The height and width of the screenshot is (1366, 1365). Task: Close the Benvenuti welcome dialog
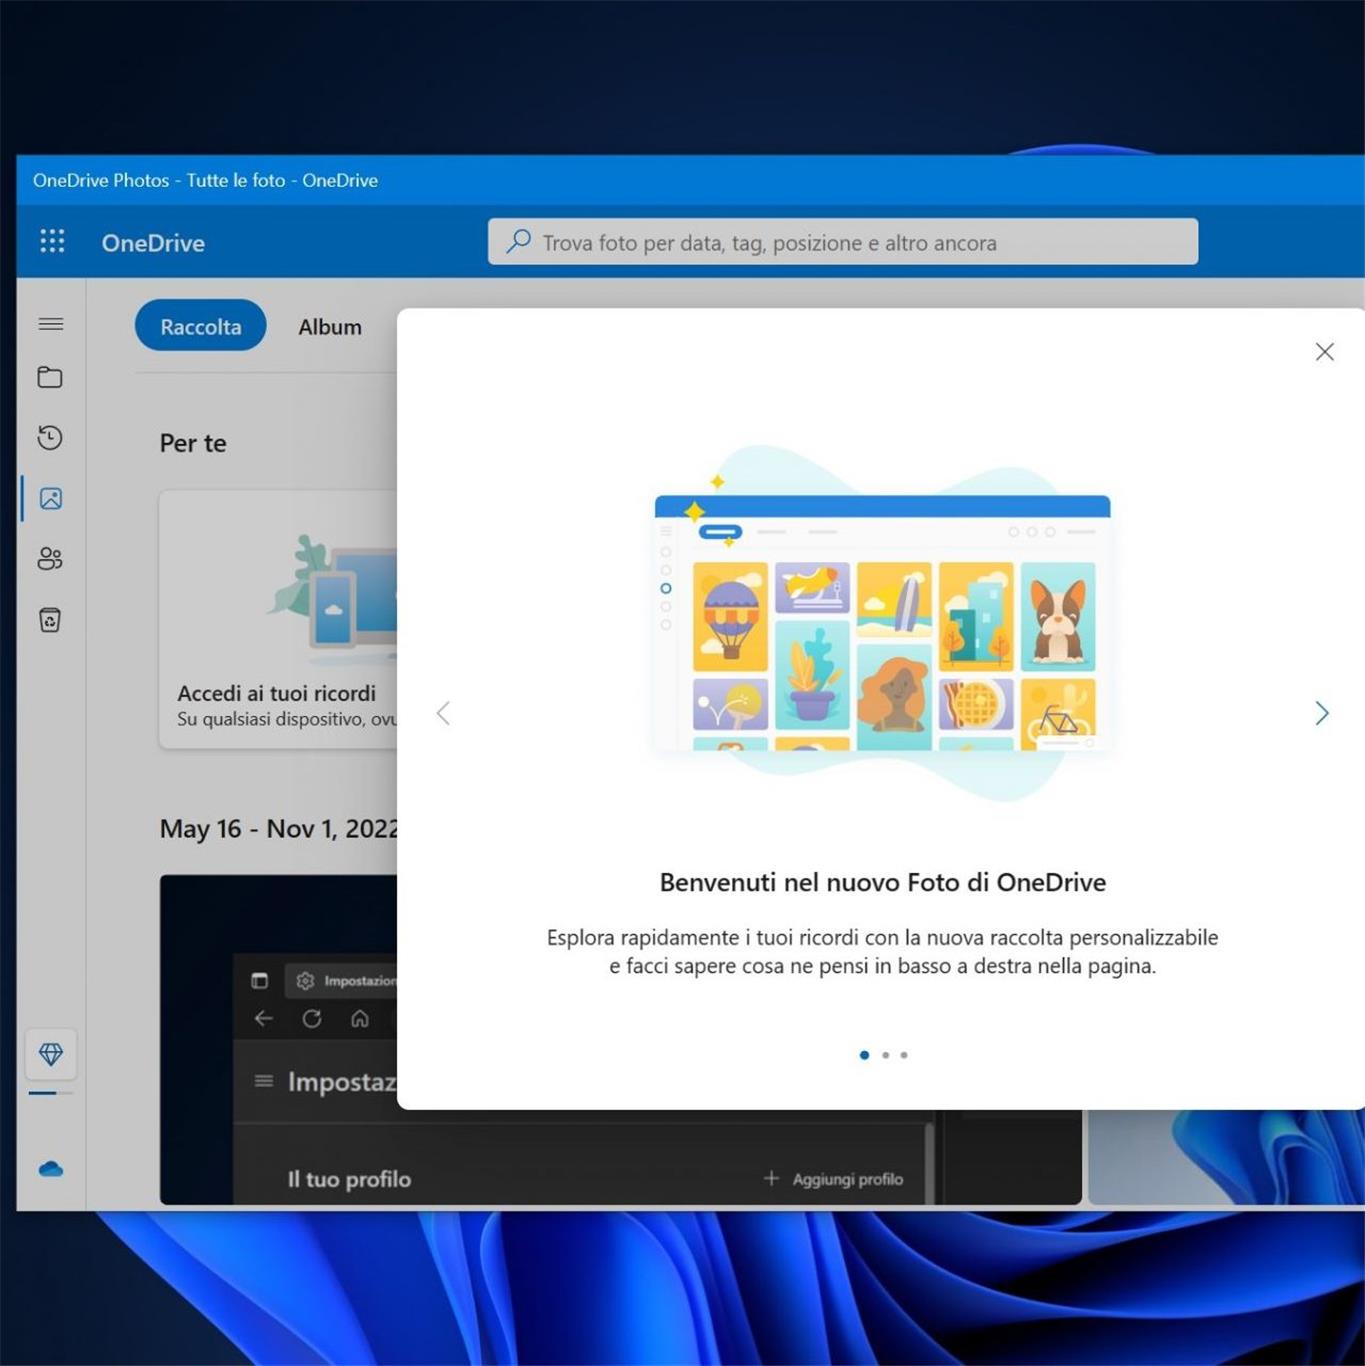[x=1324, y=352]
